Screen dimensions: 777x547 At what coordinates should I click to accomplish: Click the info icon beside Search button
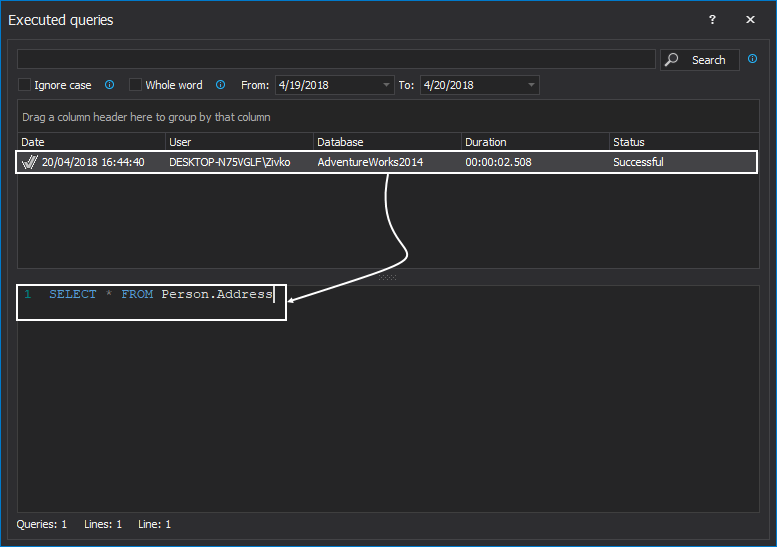tap(752, 59)
